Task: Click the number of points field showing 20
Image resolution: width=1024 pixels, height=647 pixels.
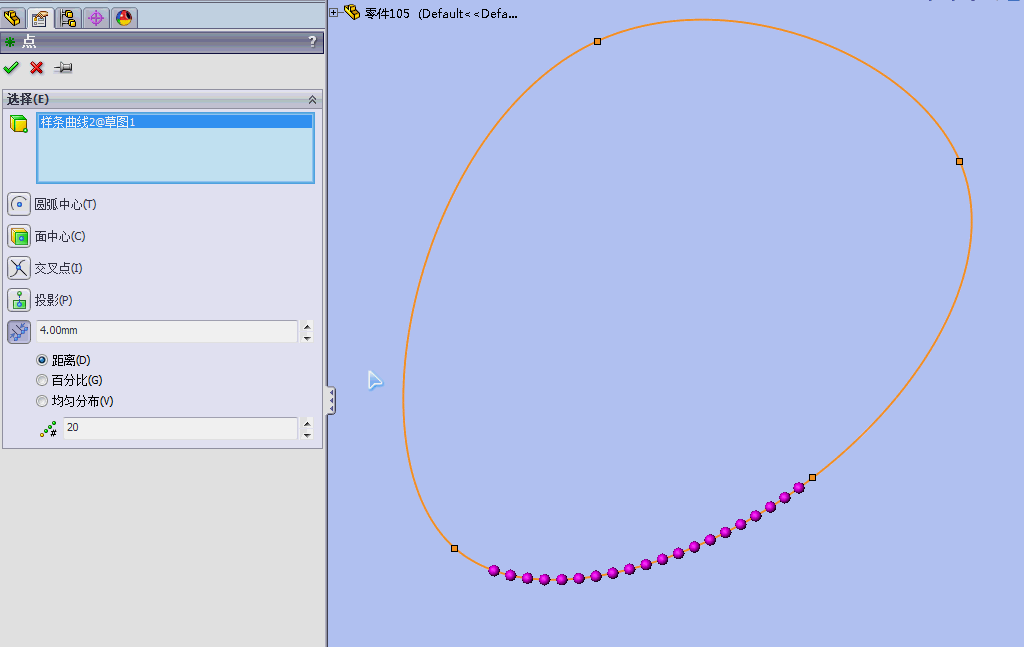Action: point(180,428)
